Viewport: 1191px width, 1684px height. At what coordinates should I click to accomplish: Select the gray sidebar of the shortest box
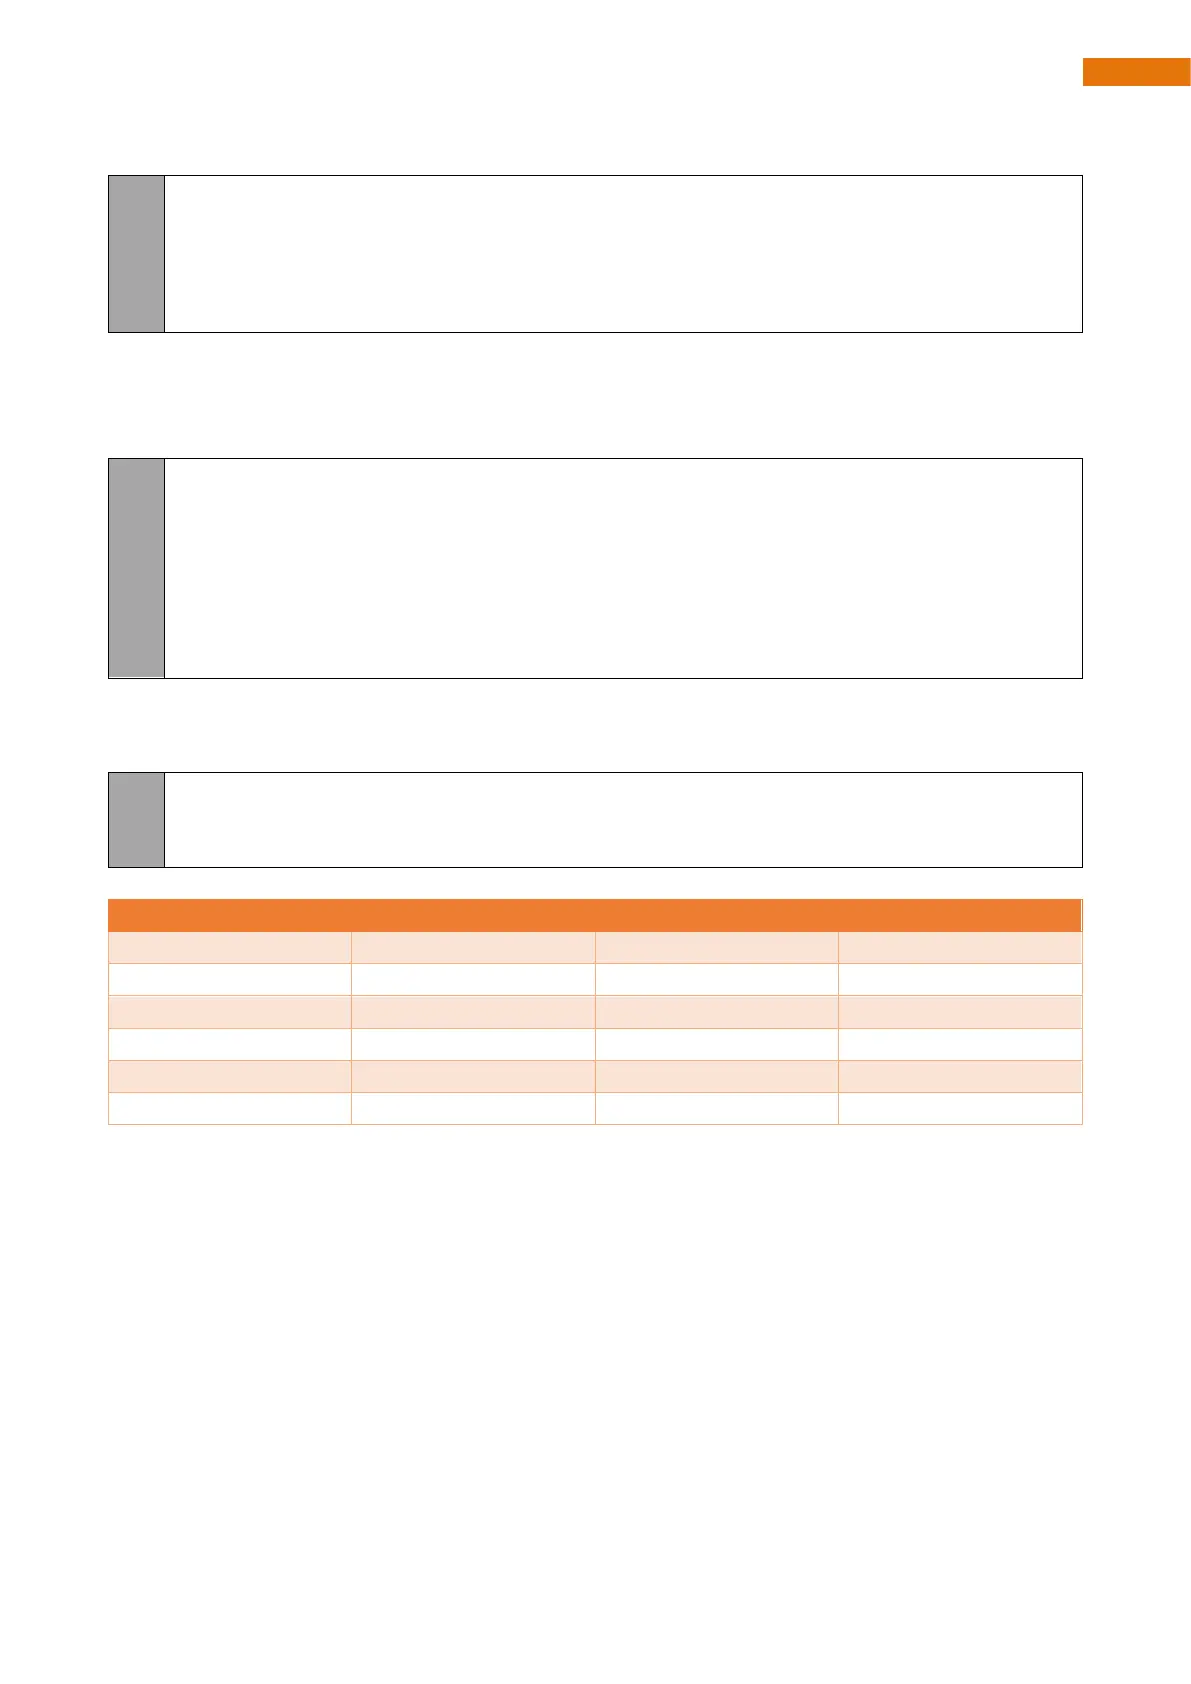click(x=136, y=819)
